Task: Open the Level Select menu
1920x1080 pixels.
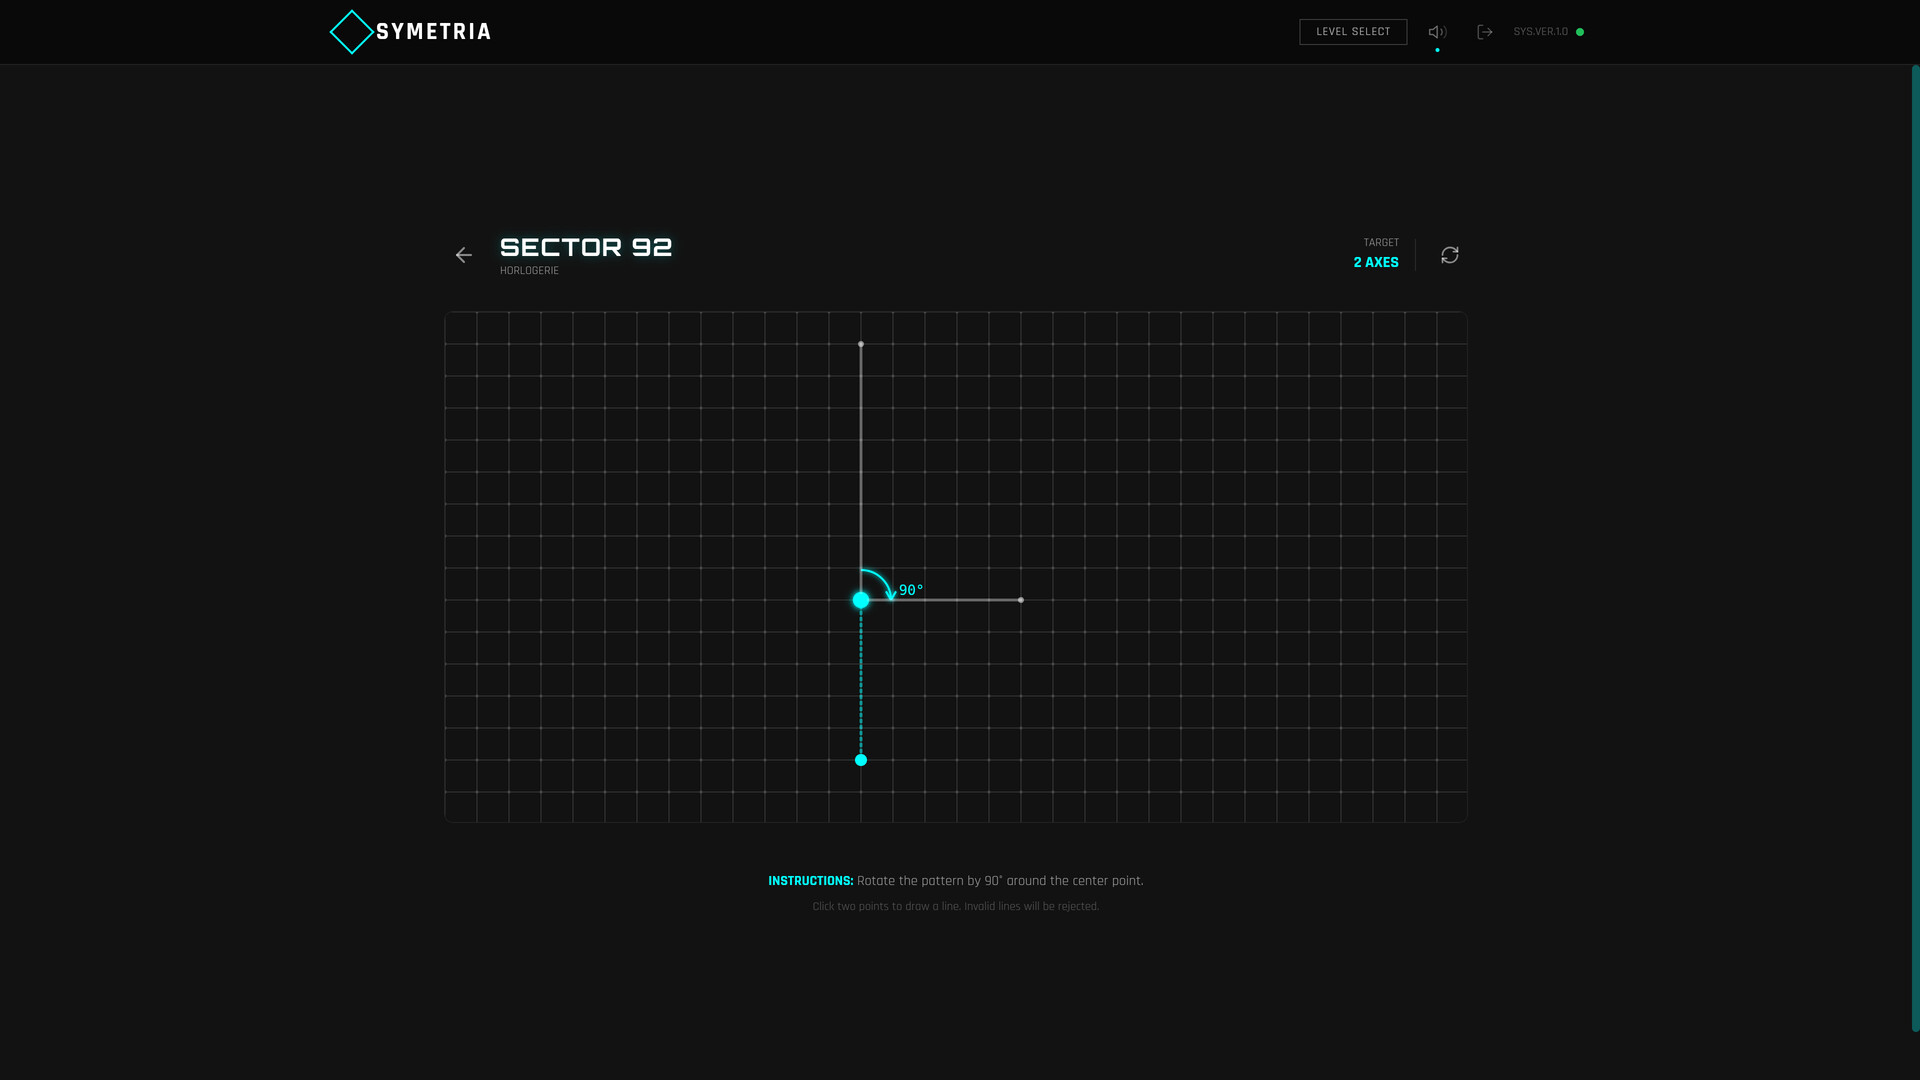Action: [x=1353, y=32]
